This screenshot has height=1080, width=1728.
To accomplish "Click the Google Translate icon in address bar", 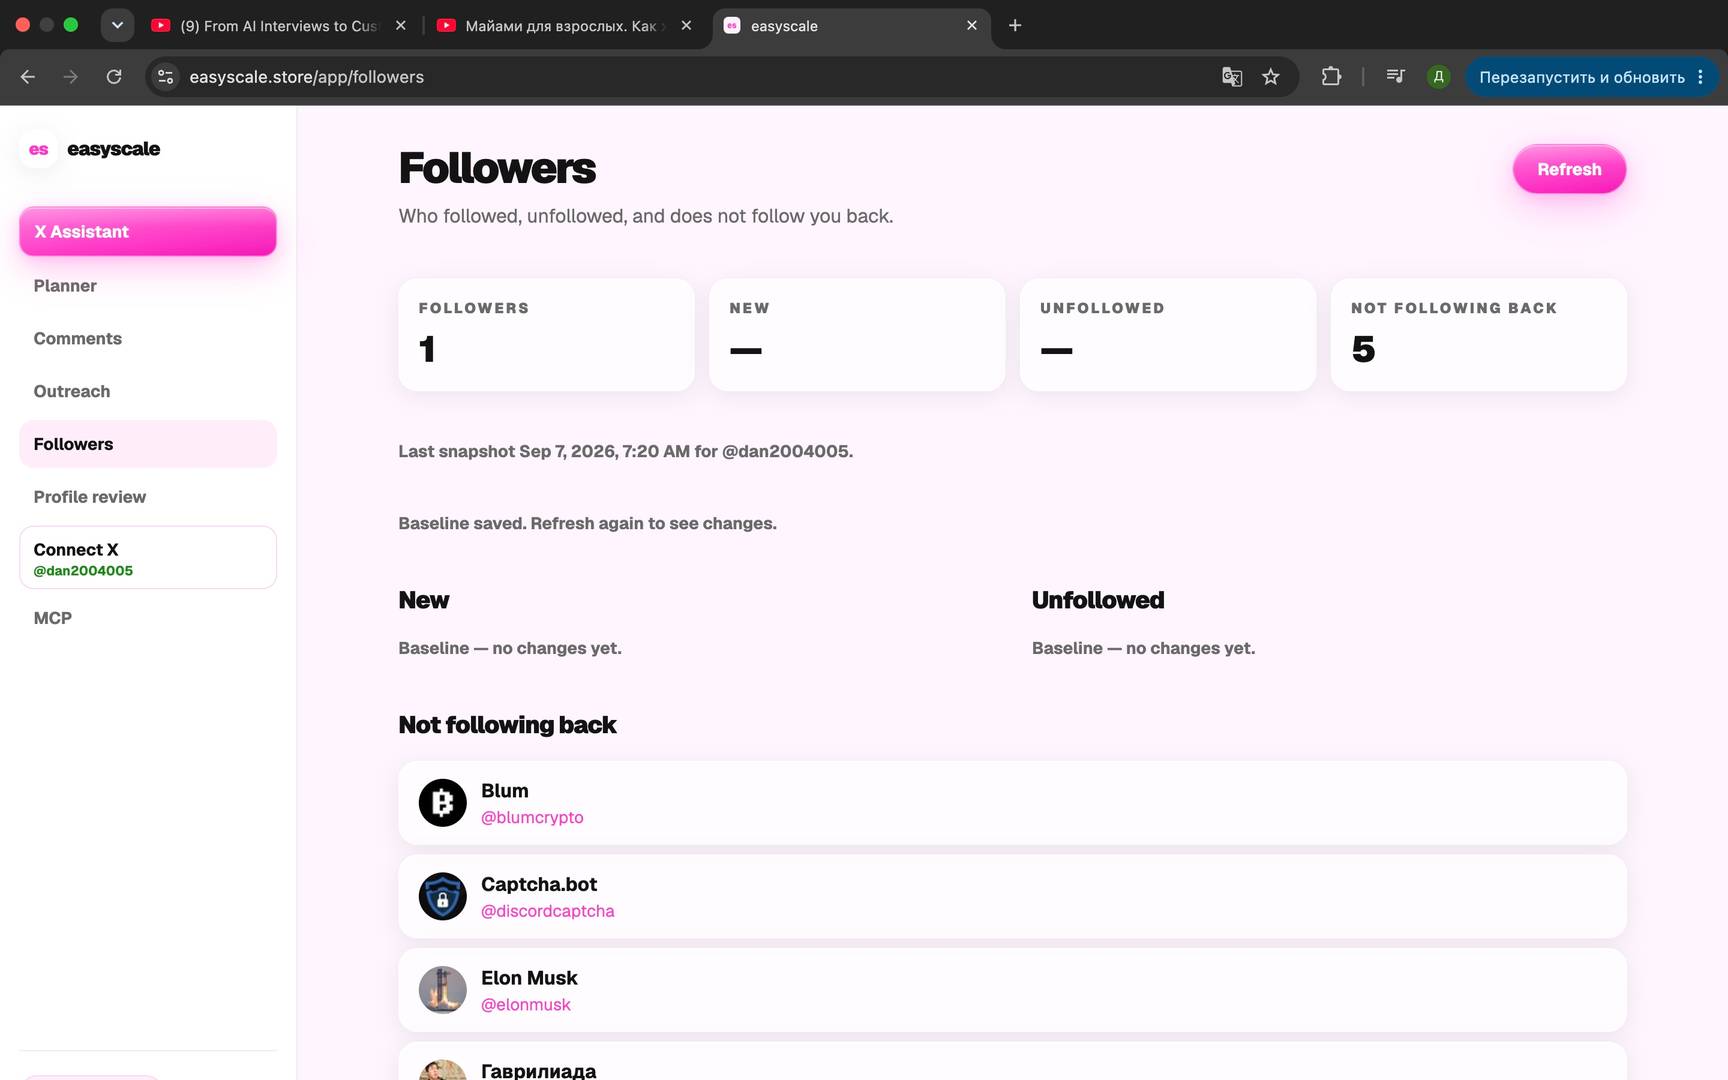I will point(1232,77).
